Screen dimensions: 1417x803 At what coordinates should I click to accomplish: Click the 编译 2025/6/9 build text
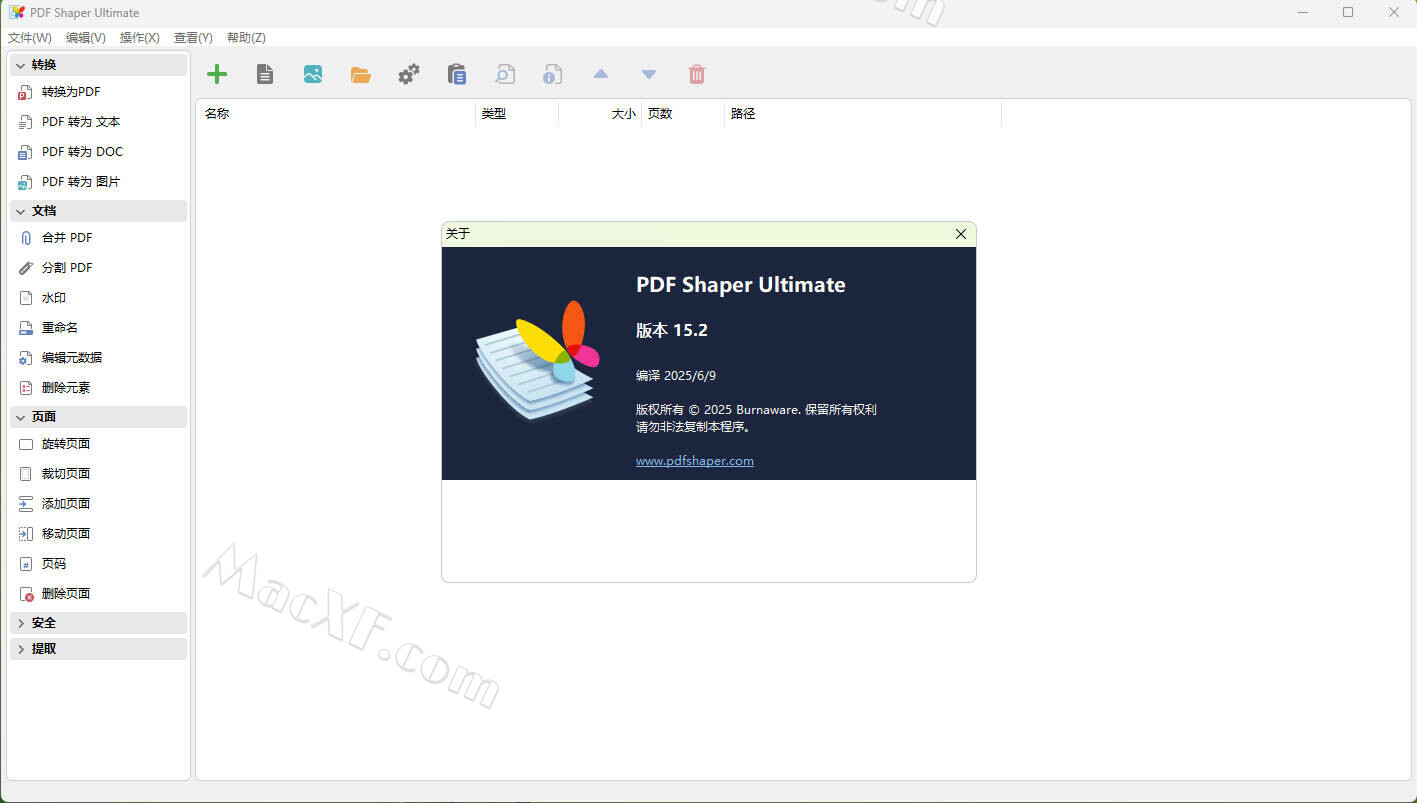pos(676,376)
